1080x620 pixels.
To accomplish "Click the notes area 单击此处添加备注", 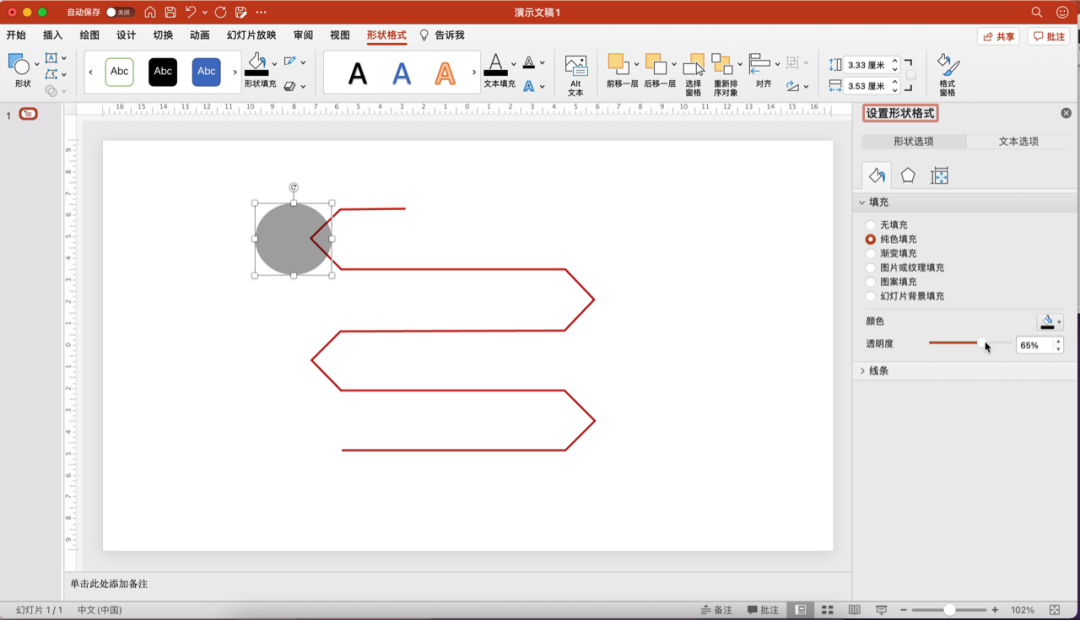I will 110,583.
